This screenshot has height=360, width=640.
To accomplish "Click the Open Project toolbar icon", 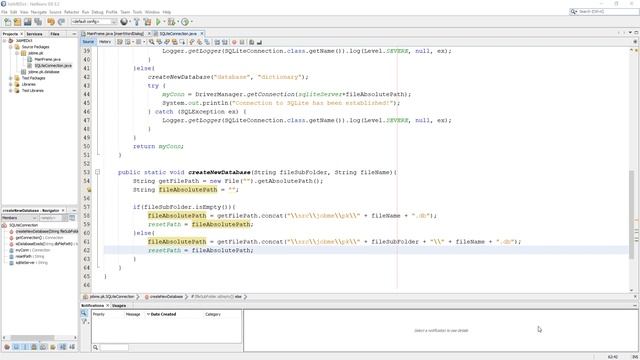I will tap(28, 22).
